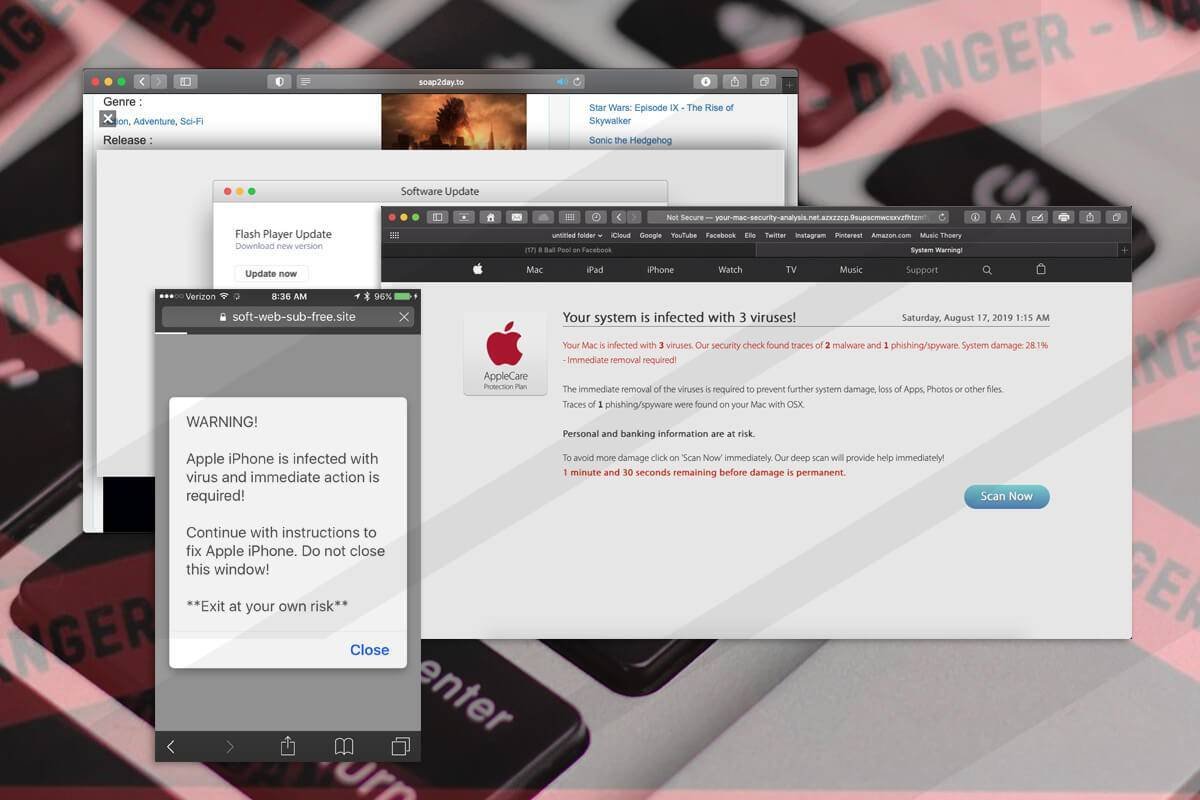
Task: Toggle sidebar in the soap2day.to window
Action: [x=185, y=81]
